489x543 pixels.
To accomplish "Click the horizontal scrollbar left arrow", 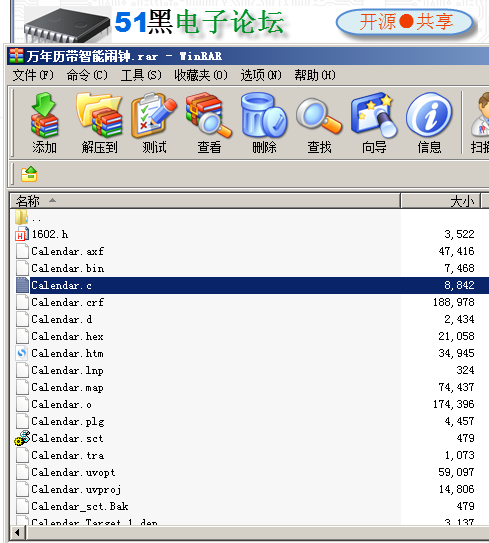I will pos(18,532).
